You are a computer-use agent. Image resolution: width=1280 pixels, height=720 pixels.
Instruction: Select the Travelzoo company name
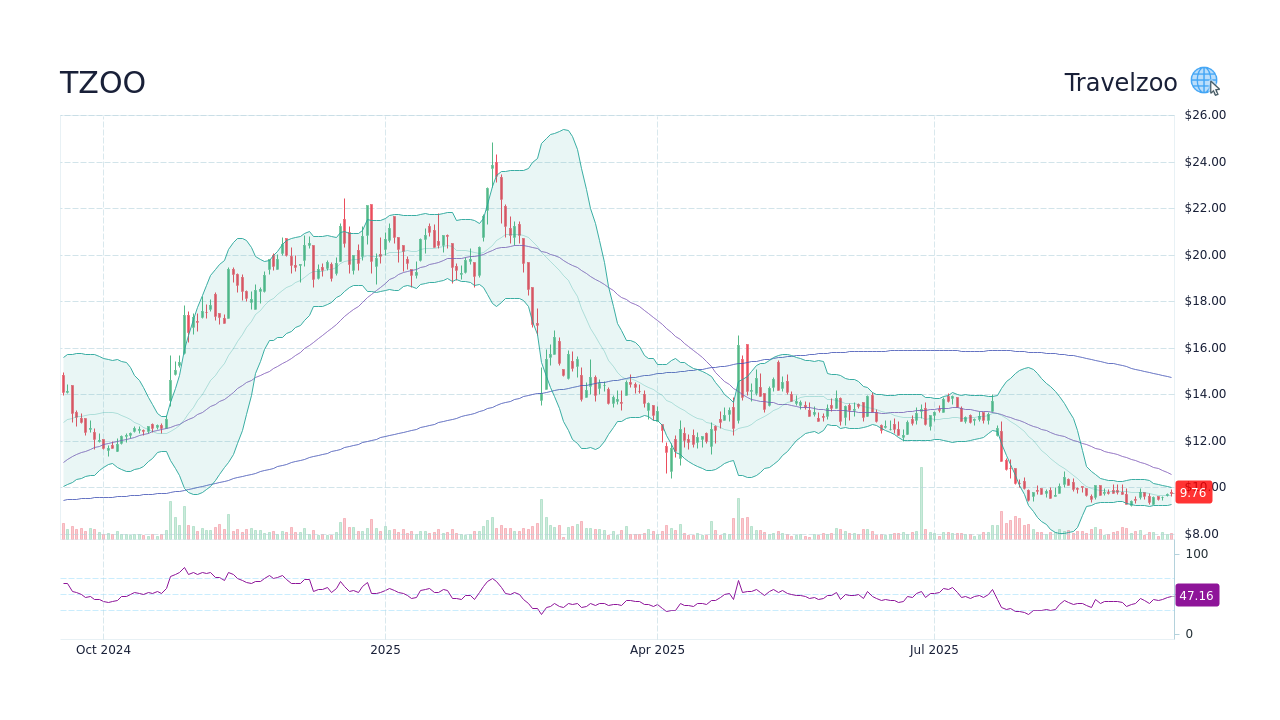click(1120, 82)
